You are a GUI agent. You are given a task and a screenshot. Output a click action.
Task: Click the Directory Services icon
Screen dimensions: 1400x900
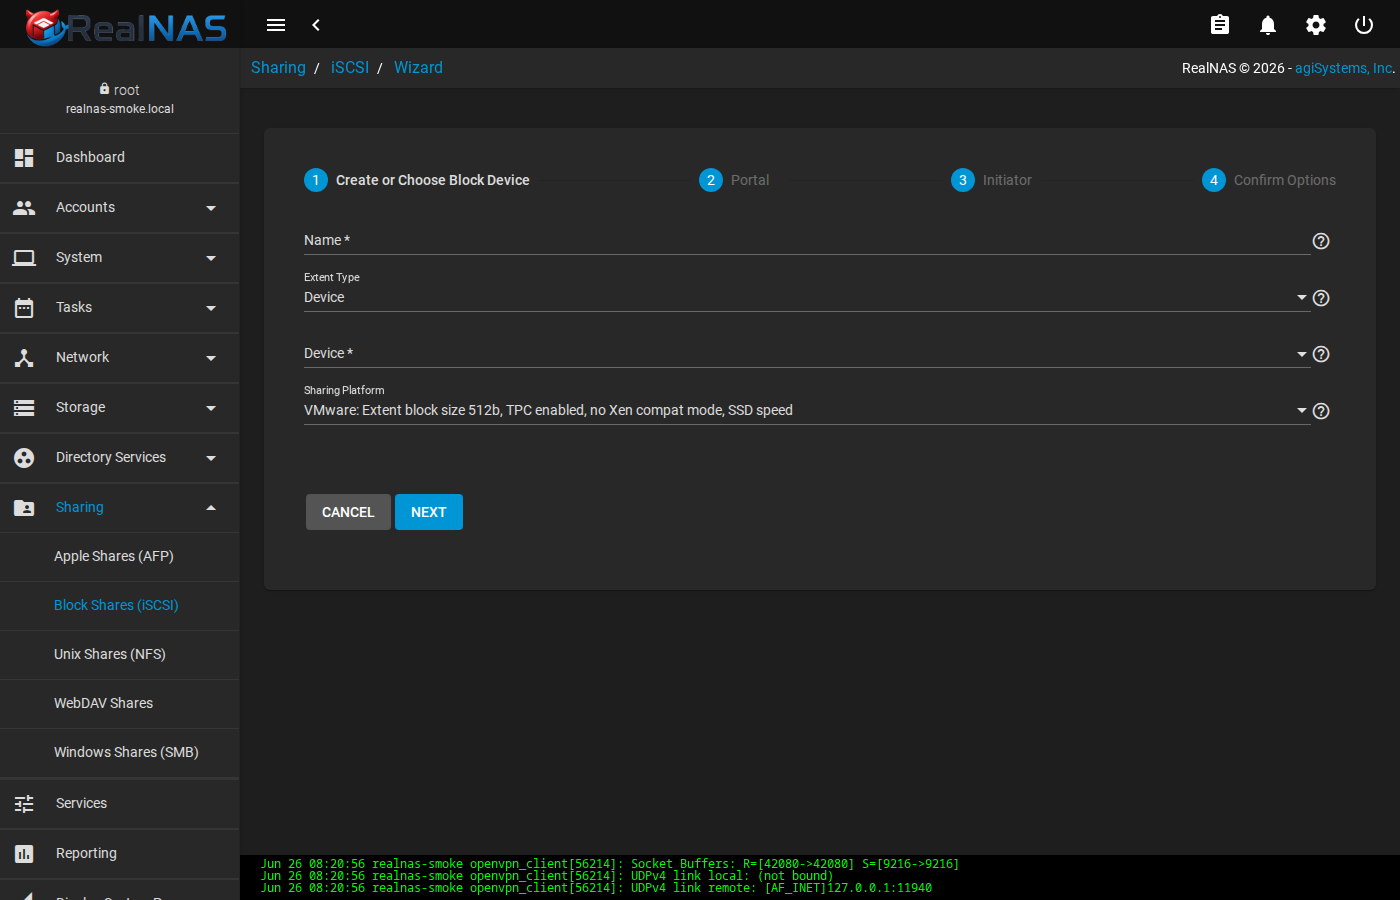coord(24,458)
